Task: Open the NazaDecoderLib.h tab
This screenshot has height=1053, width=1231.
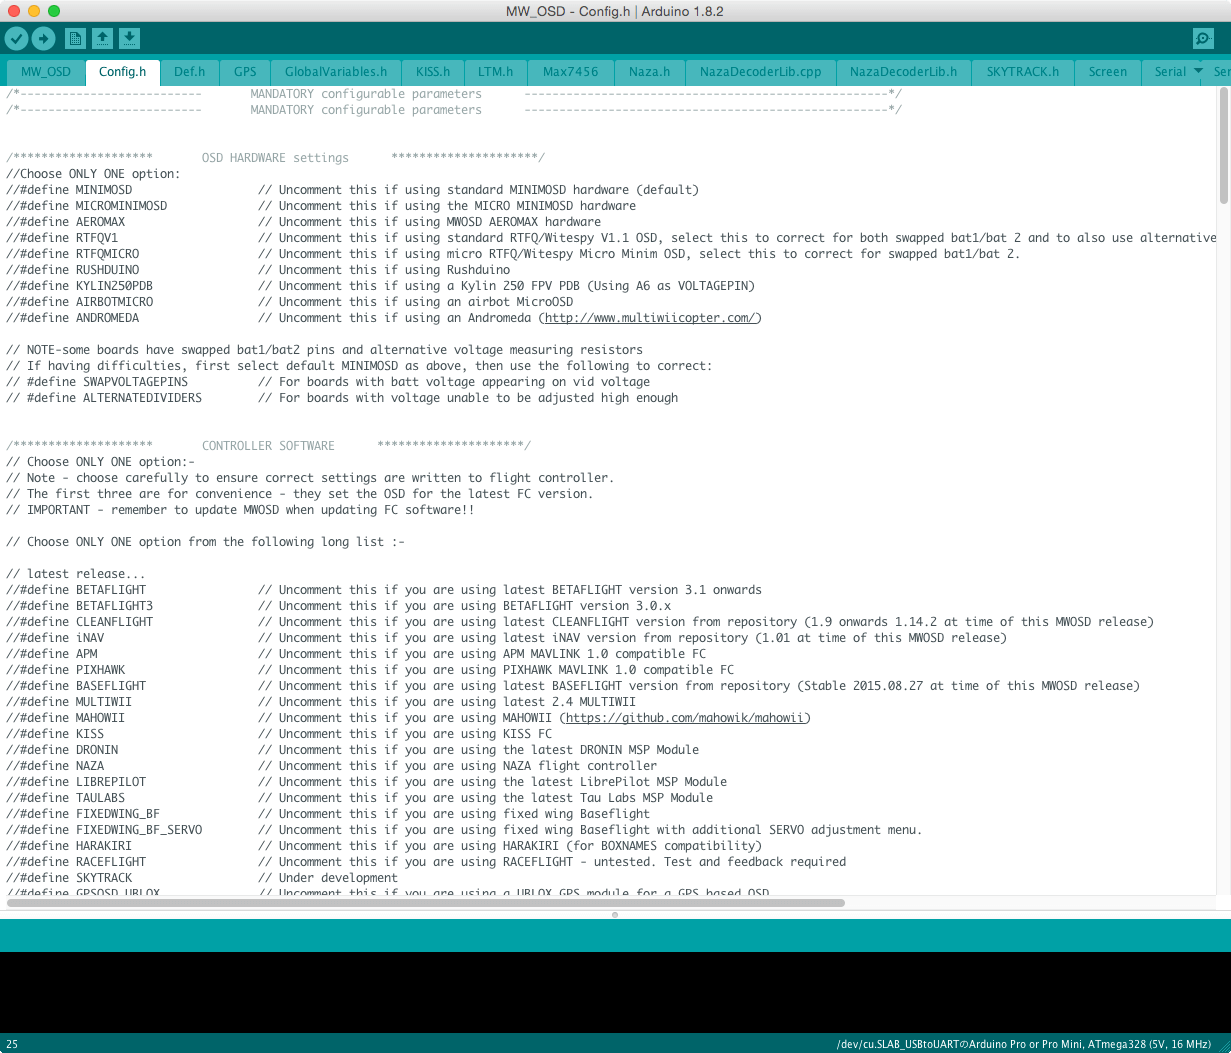Action: click(x=903, y=72)
